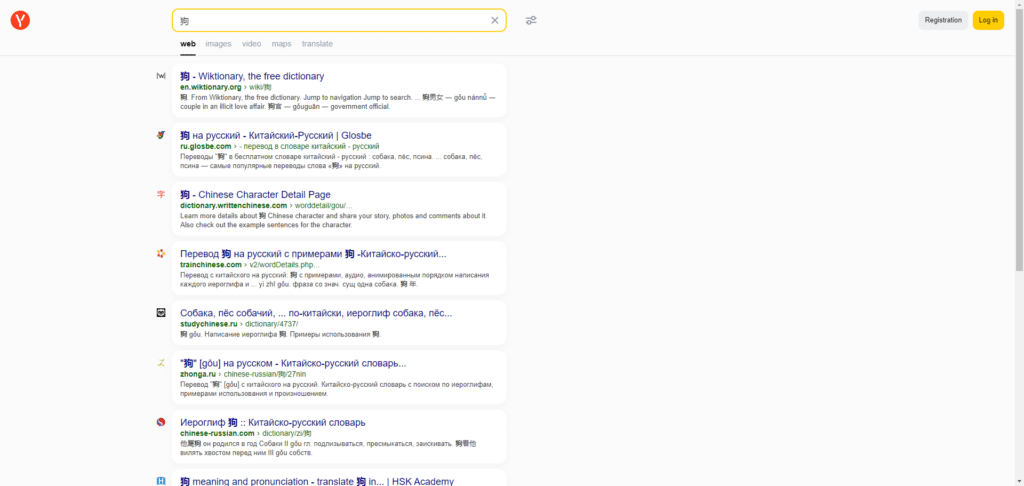This screenshot has height=486, width=1024.
Task: Click the zhonga.ru URL
Action: point(198,374)
